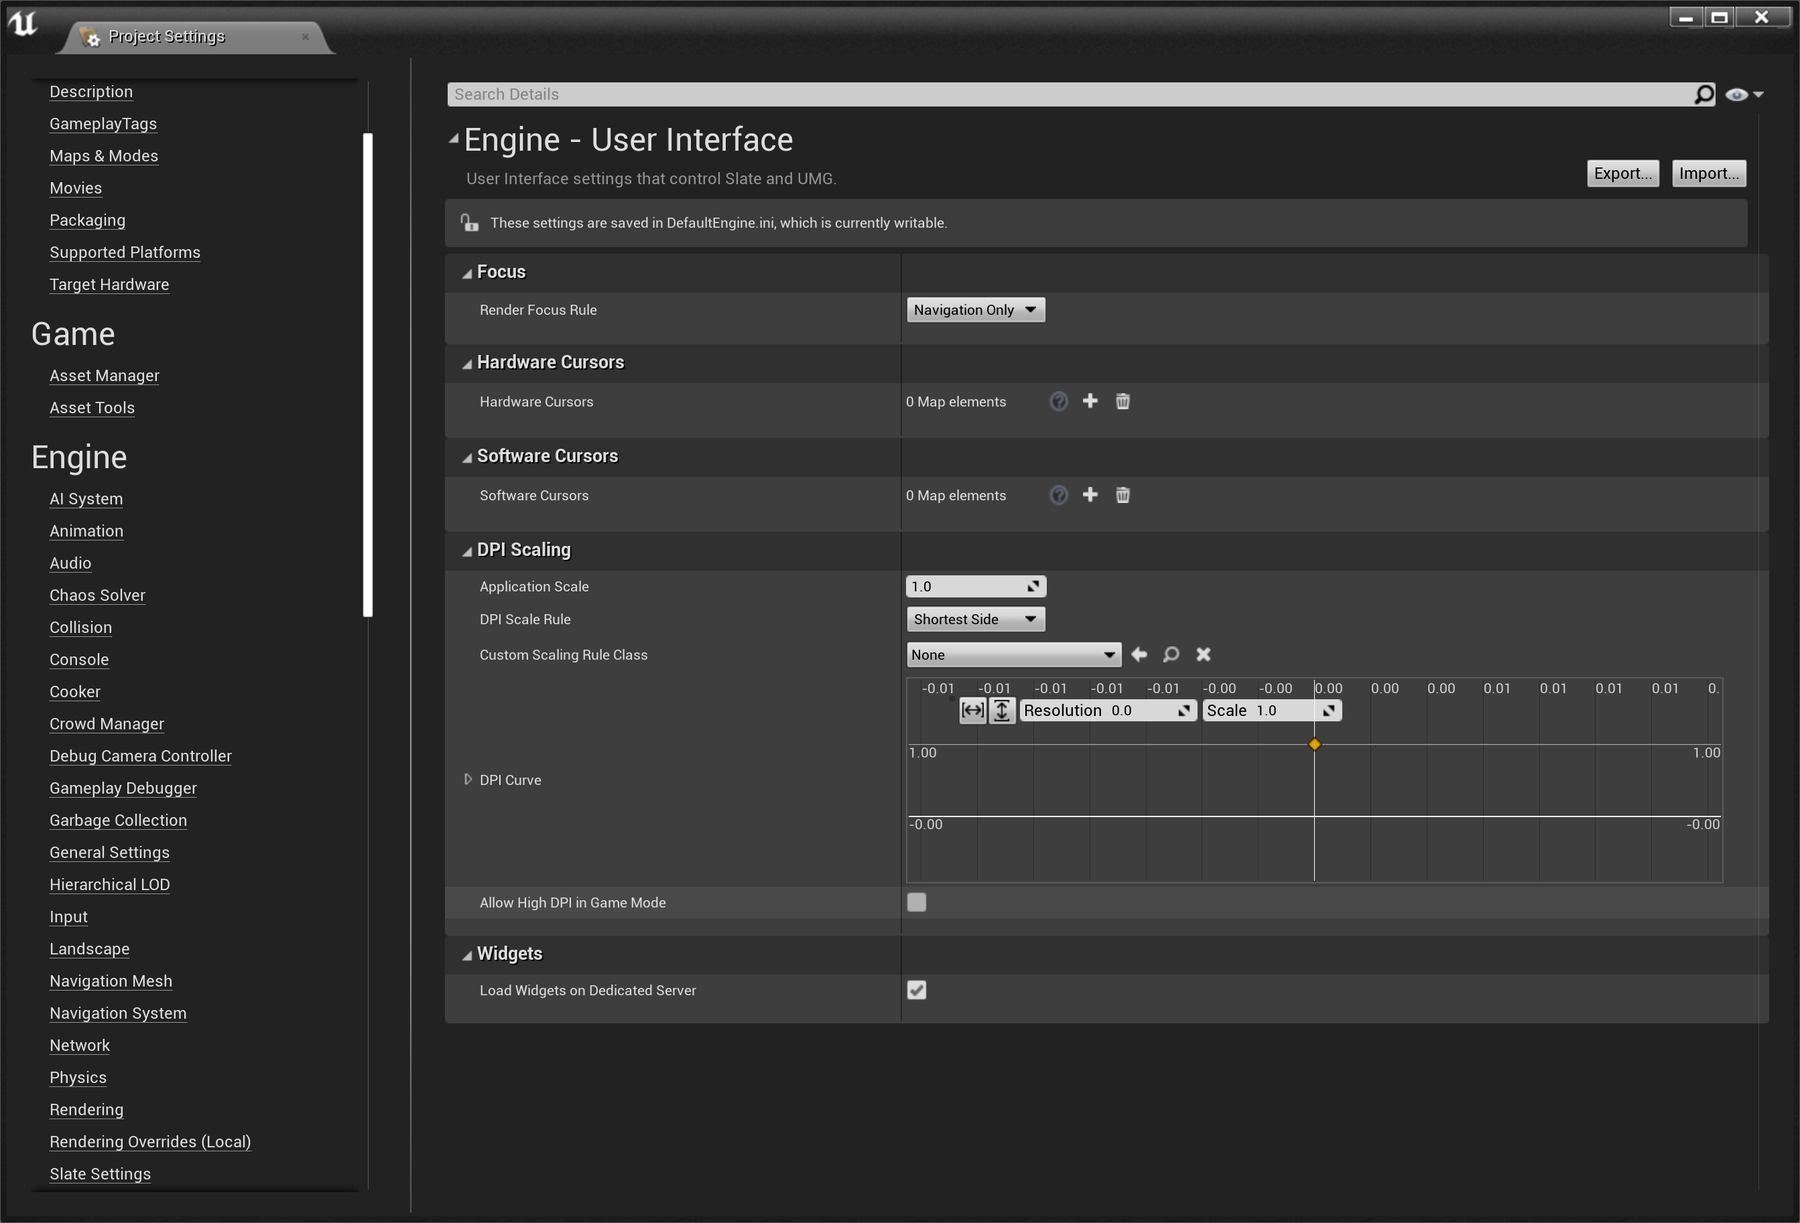Fit DPI curve vertically
The width and height of the screenshot is (1800, 1223).
click(1002, 711)
